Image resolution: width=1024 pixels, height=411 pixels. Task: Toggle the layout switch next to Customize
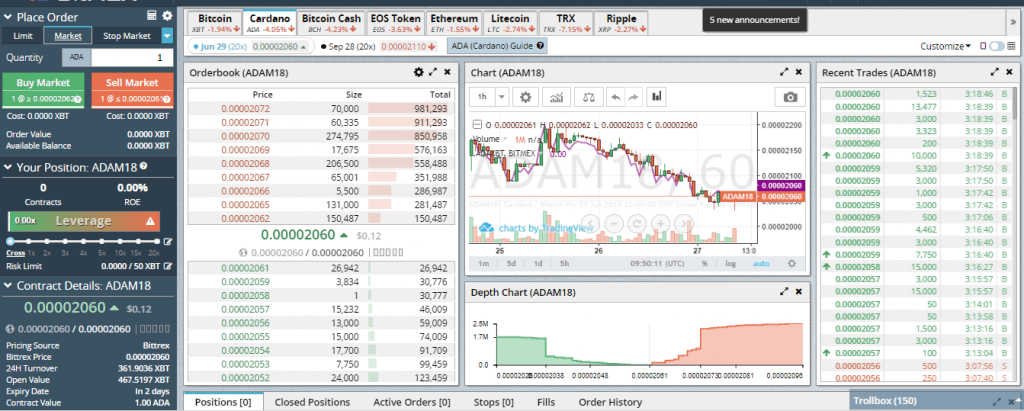point(996,46)
